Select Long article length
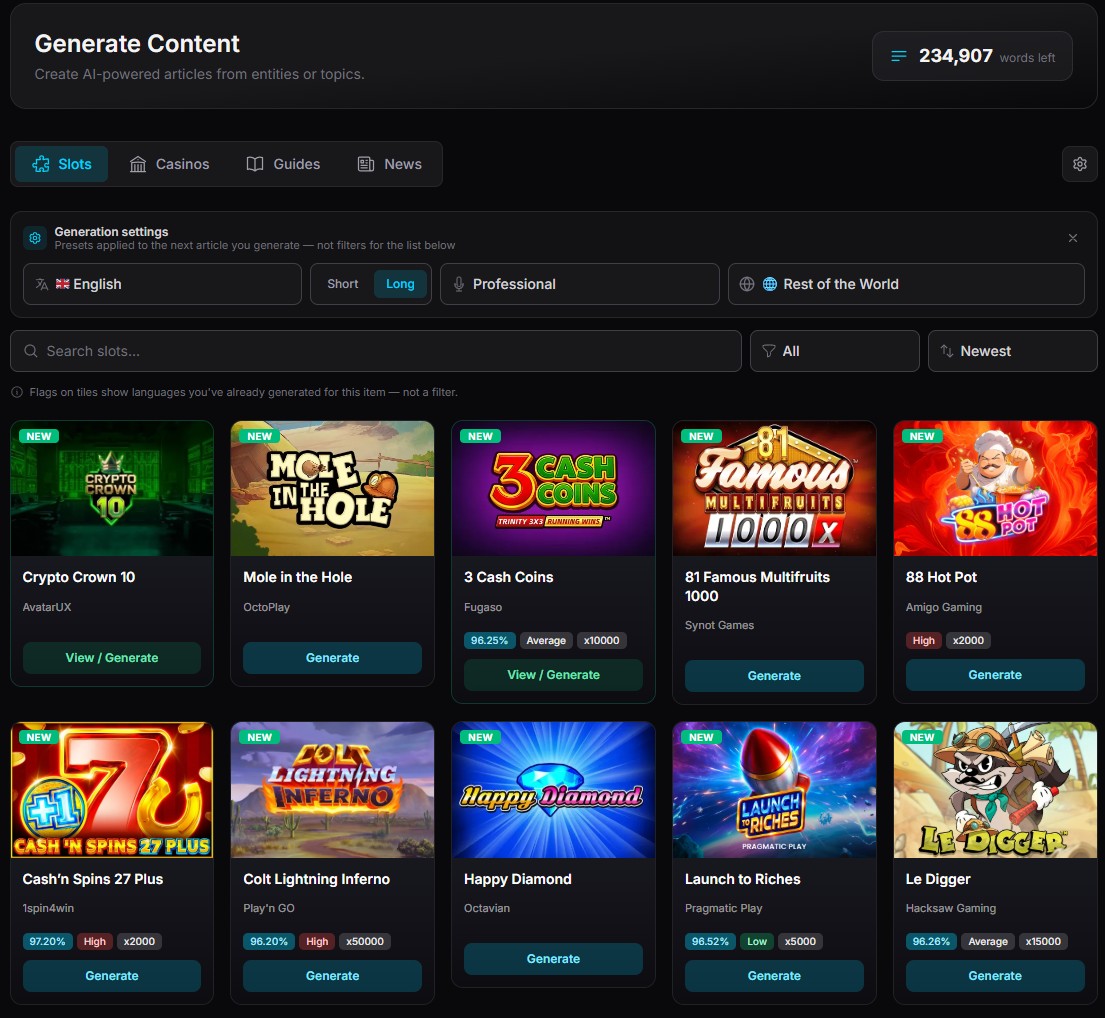 [x=400, y=284]
